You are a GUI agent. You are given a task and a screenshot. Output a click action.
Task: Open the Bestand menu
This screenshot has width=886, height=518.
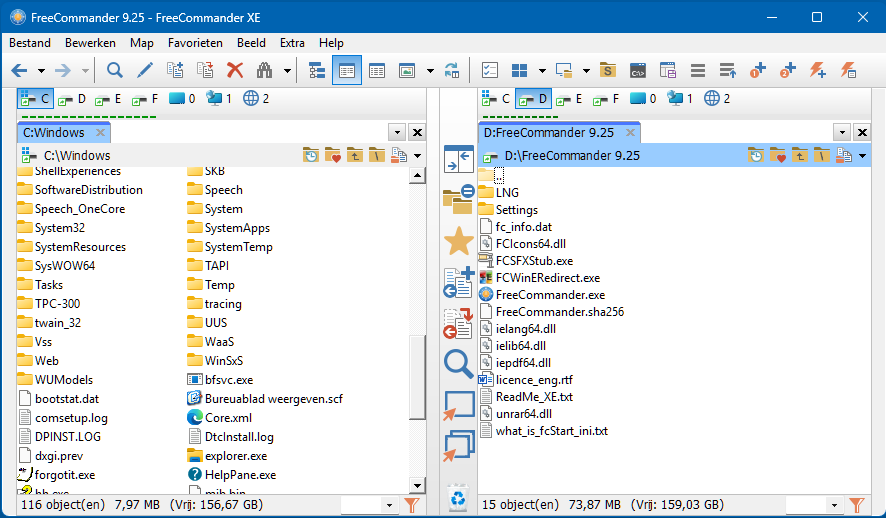click(x=30, y=43)
